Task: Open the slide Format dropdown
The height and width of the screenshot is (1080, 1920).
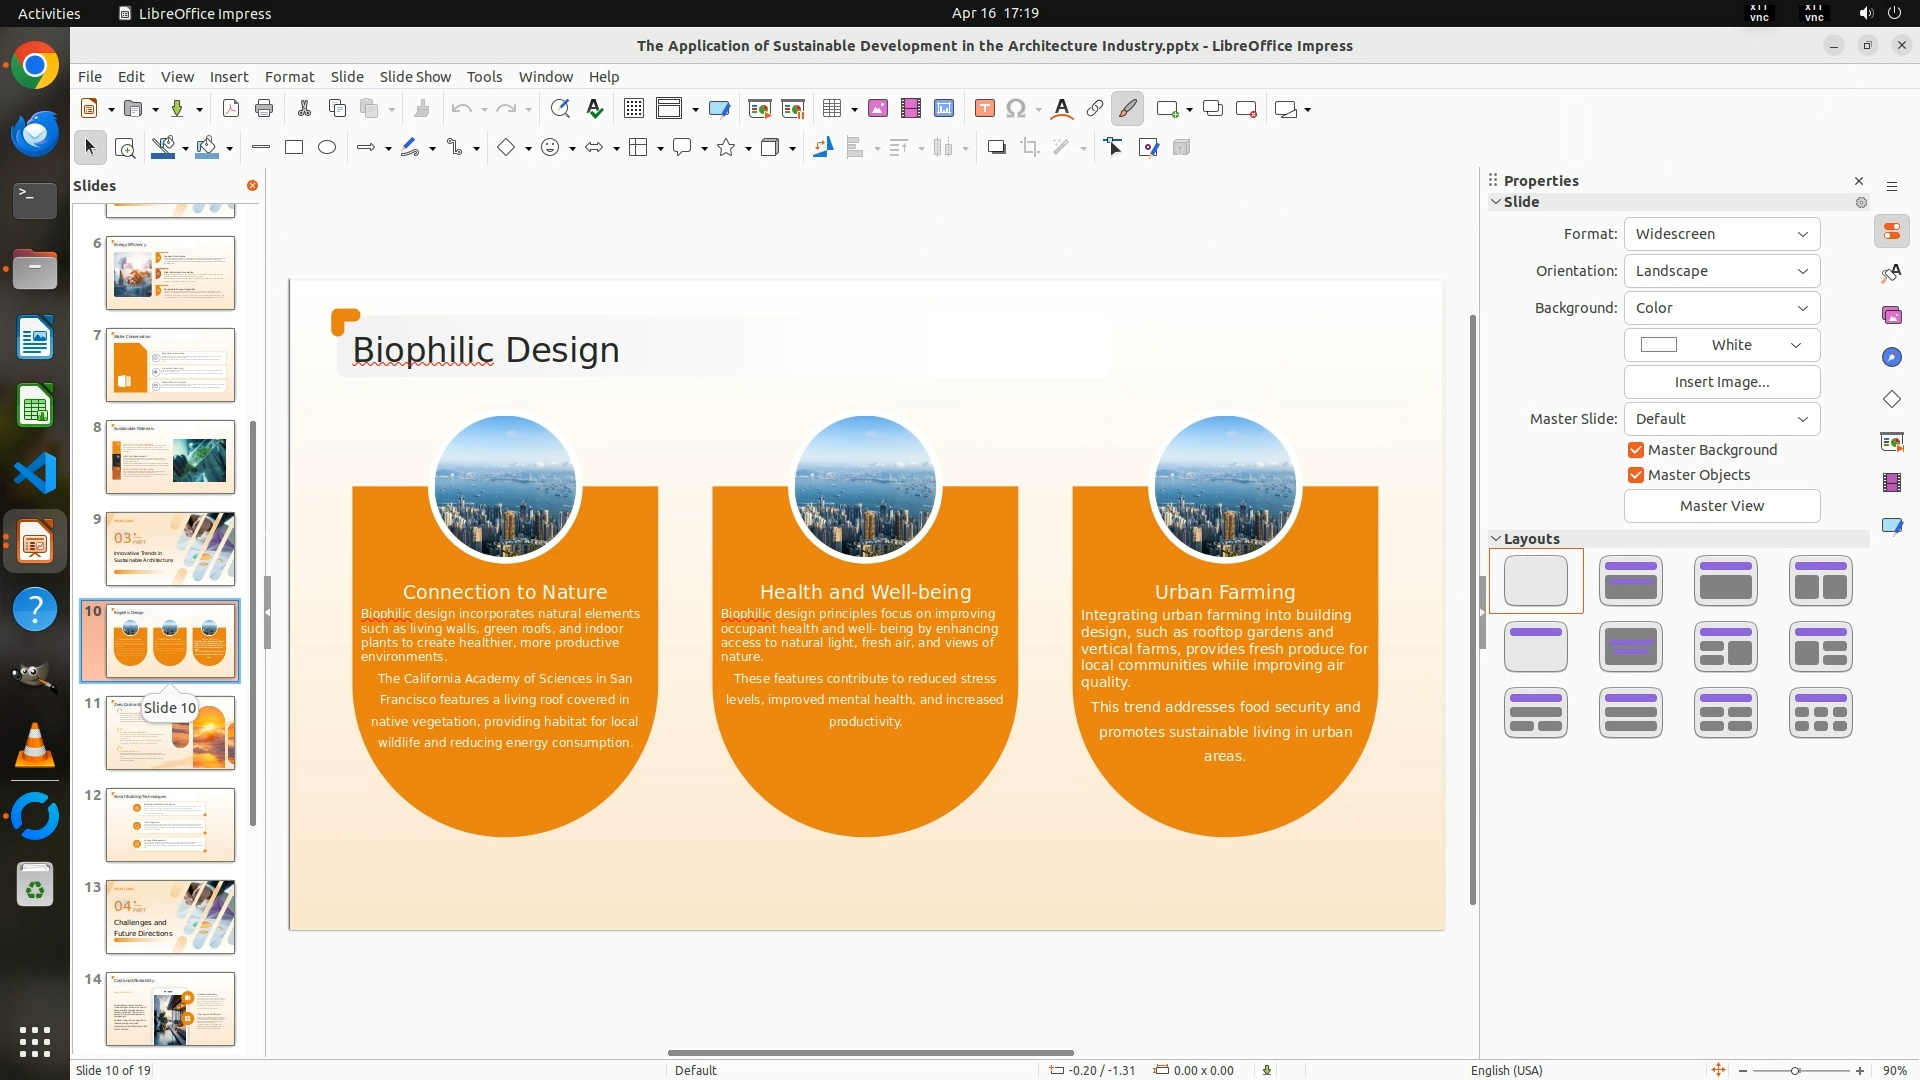Action: pyautogui.click(x=1721, y=234)
